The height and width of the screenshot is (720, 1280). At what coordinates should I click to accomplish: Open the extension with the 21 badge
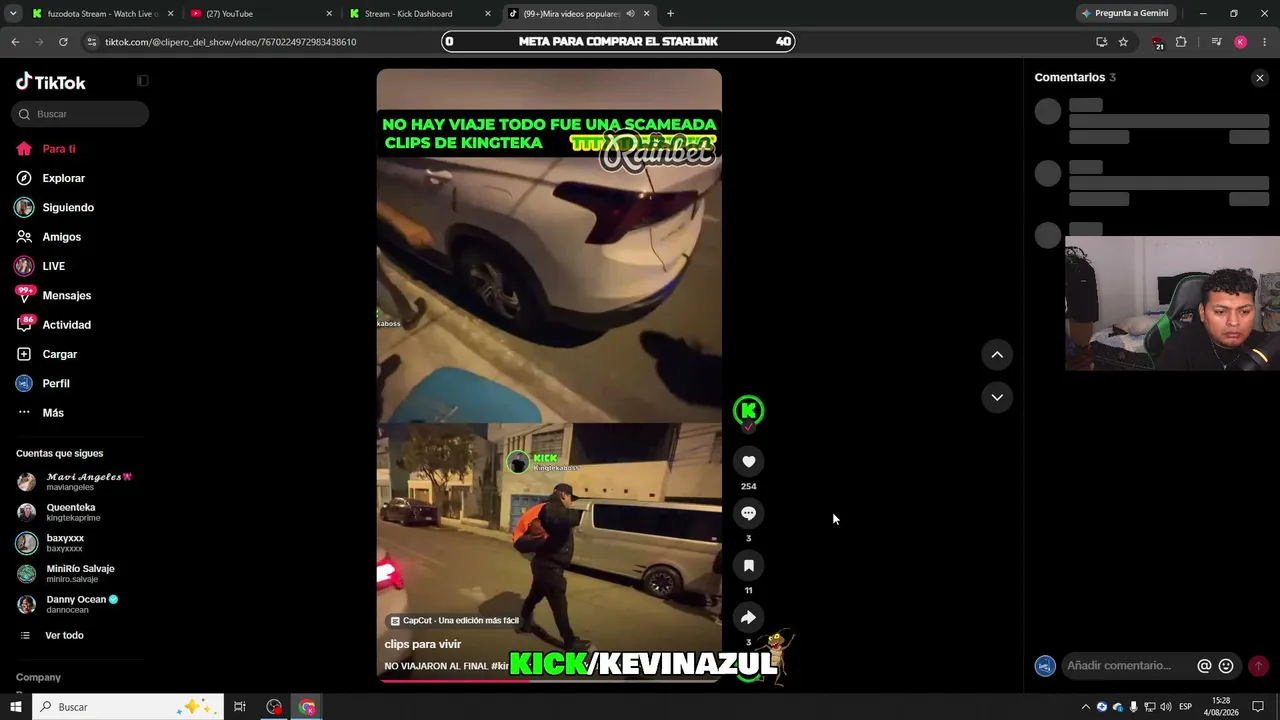[1158, 42]
